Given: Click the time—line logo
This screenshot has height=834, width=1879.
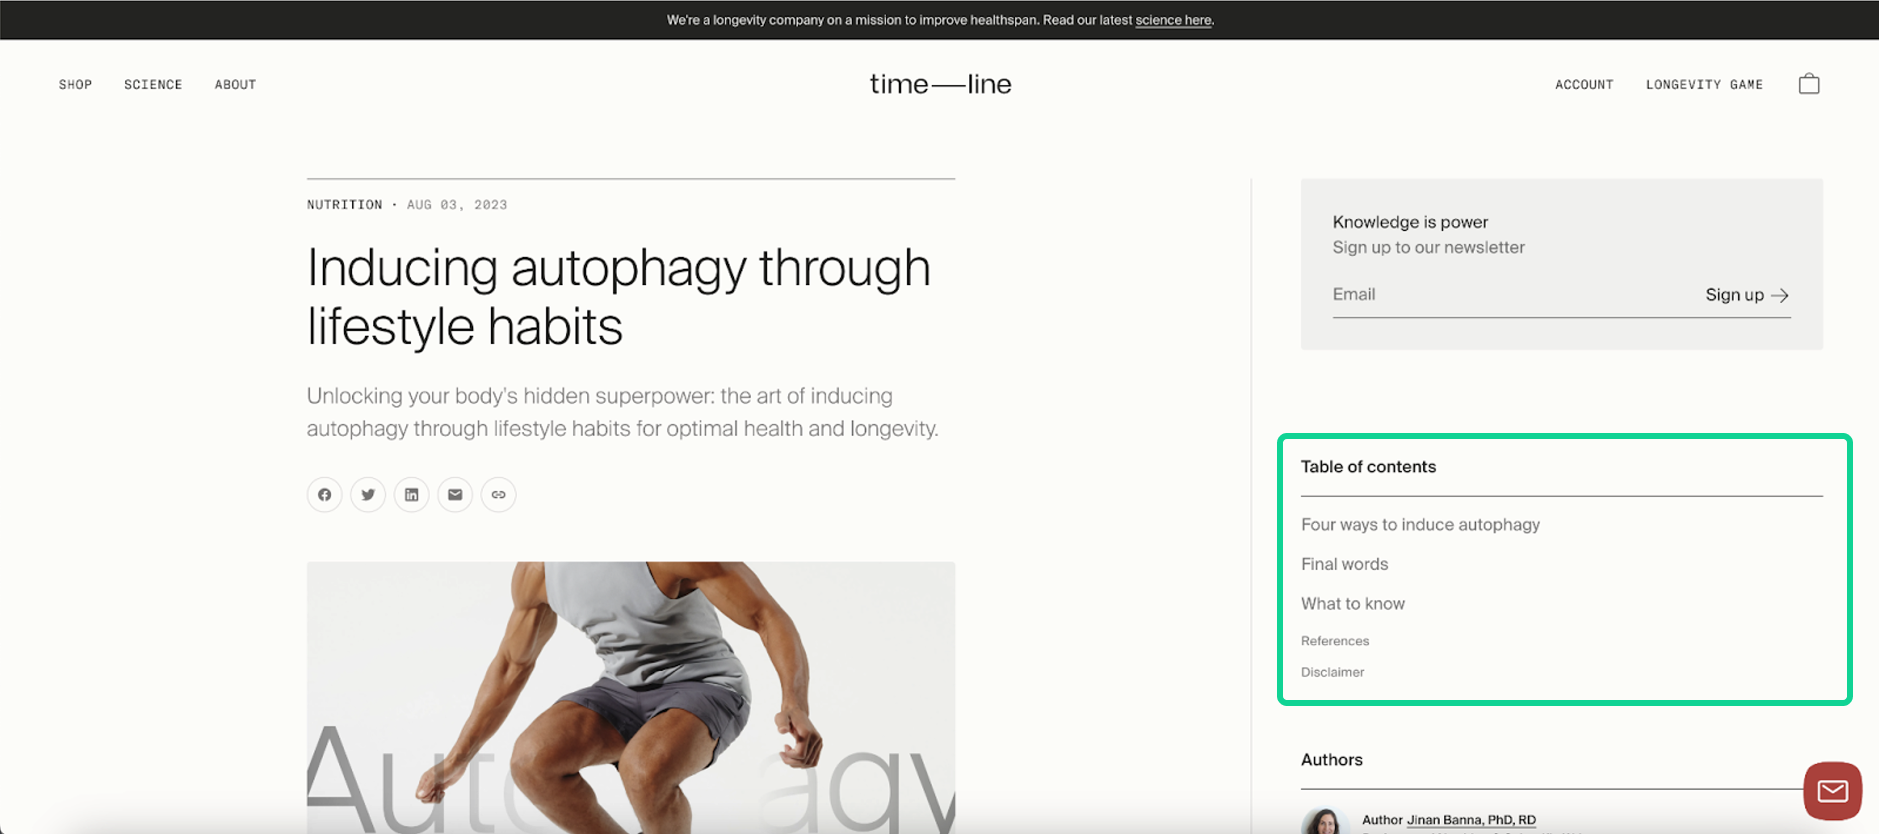Looking at the screenshot, I should pos(940,84).
